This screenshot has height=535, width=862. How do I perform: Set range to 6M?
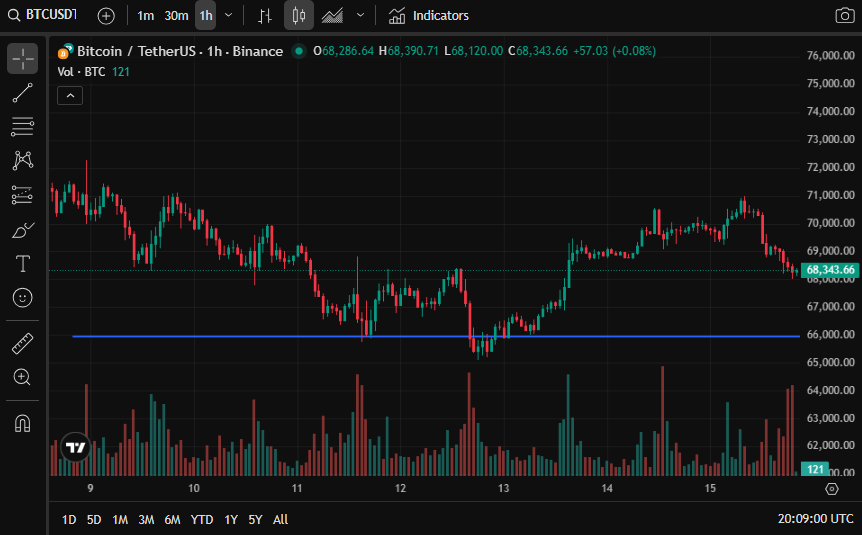pyautogui.click(x=172, y=520)
